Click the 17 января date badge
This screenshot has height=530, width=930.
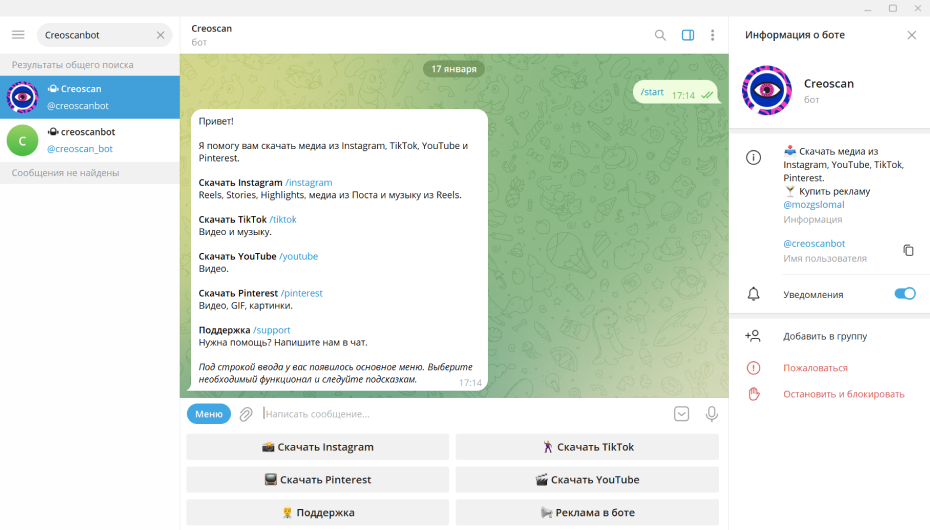[454, 69]
